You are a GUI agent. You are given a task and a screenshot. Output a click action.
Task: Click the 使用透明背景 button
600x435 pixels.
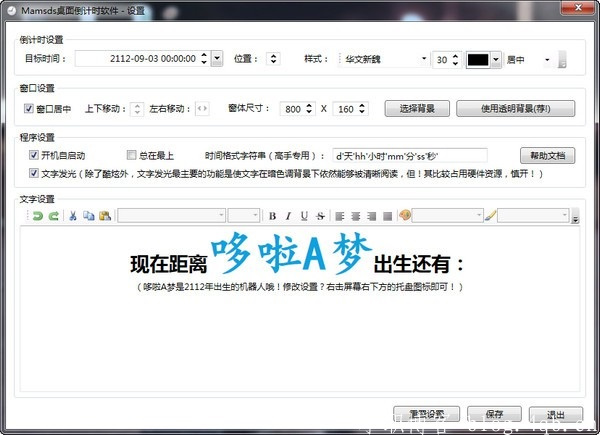(x=516, y=108)
